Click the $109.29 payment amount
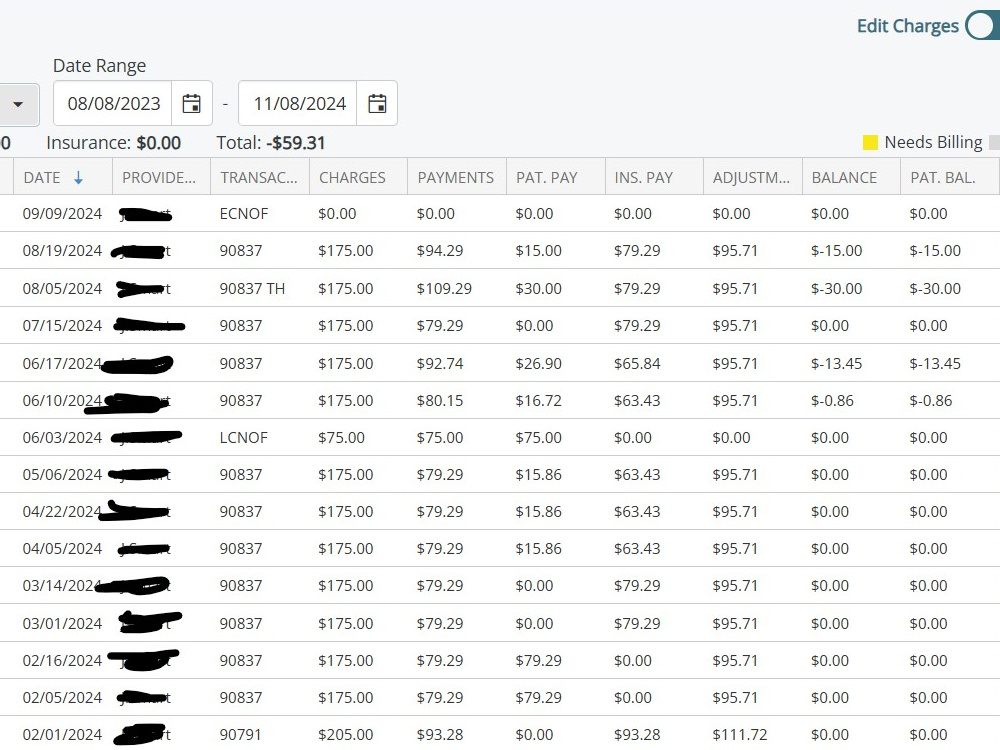The image size is (1000, 750). pyautogui.click(x=444, y=289)
